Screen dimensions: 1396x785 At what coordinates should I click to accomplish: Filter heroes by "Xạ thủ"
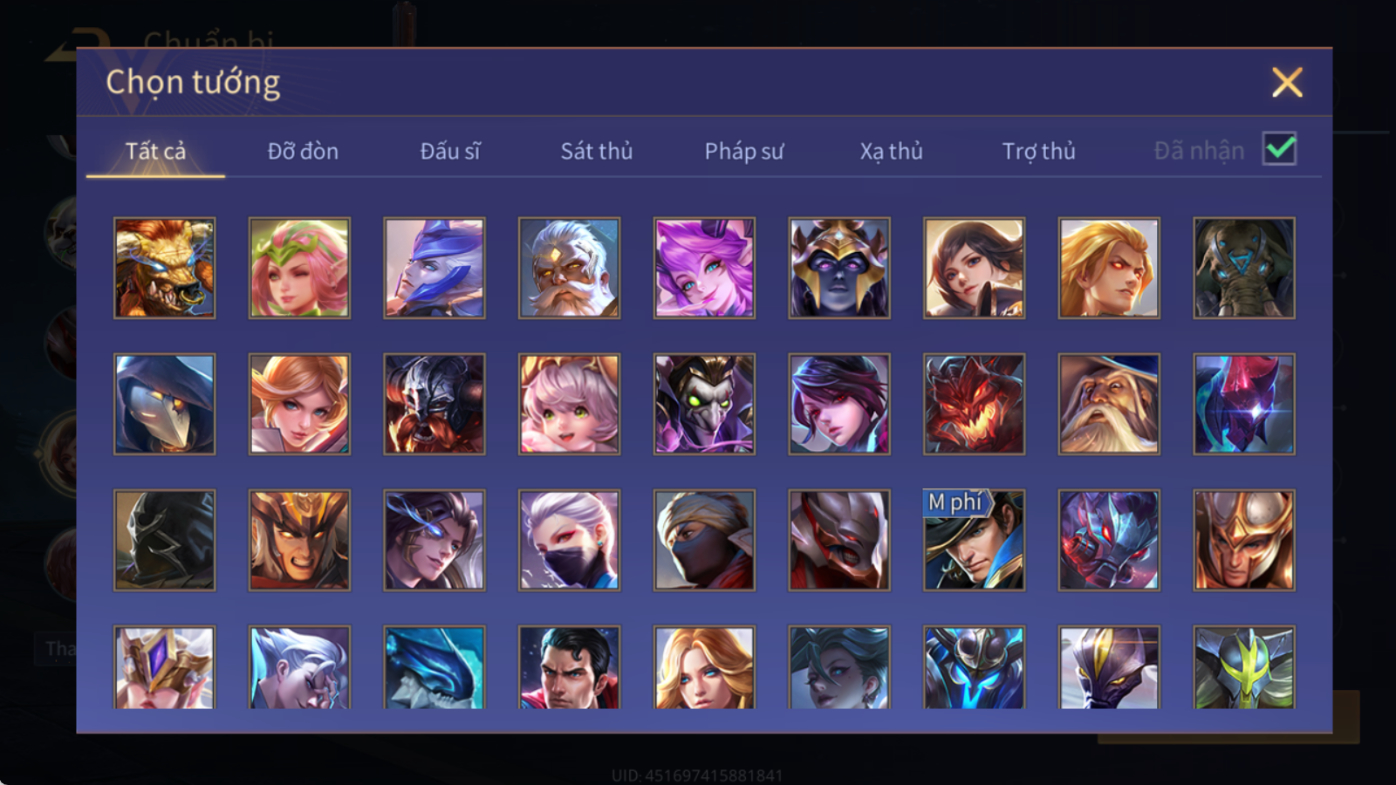point(891,151)
